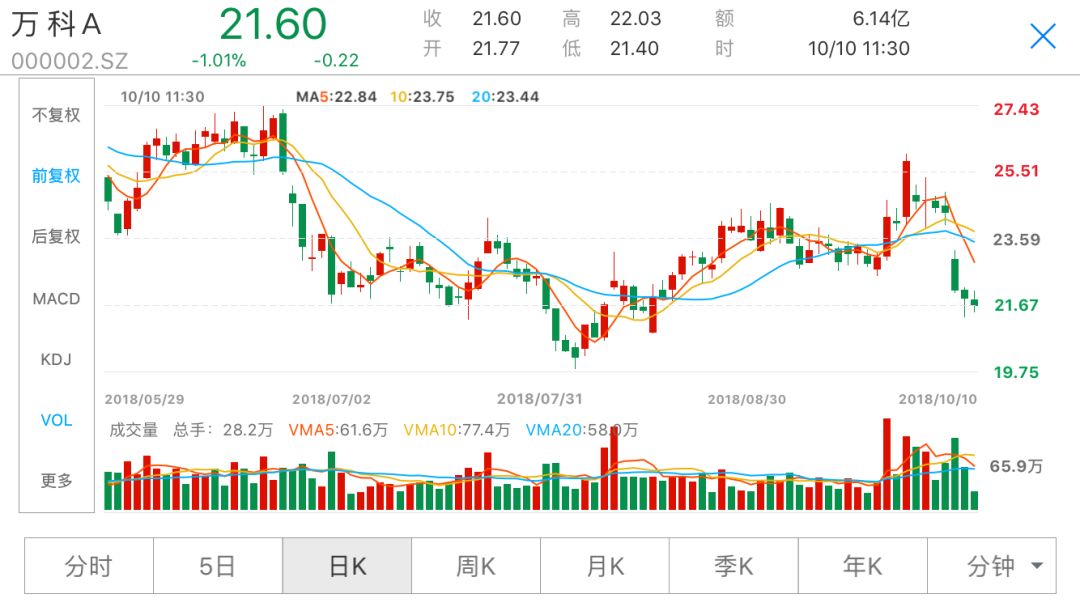Click MA 20:23.44 indicator label
The height and width of the screenshot is (607, 1080).
pyautogui.click(x=505, y=97)
